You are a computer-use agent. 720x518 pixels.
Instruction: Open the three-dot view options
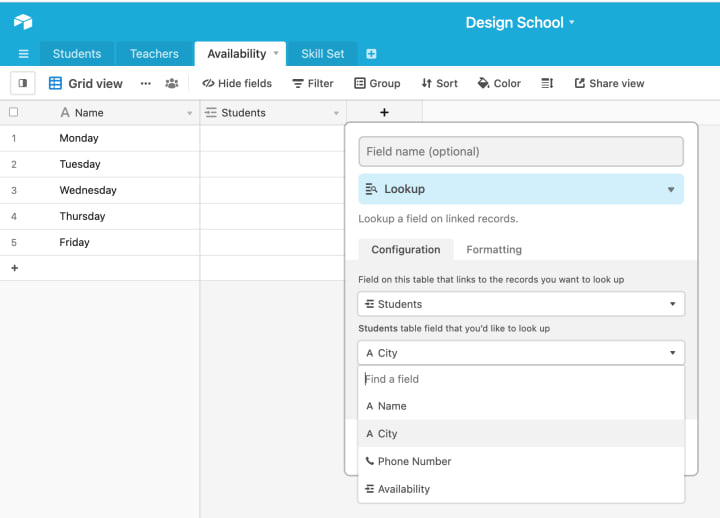point(146,83)
